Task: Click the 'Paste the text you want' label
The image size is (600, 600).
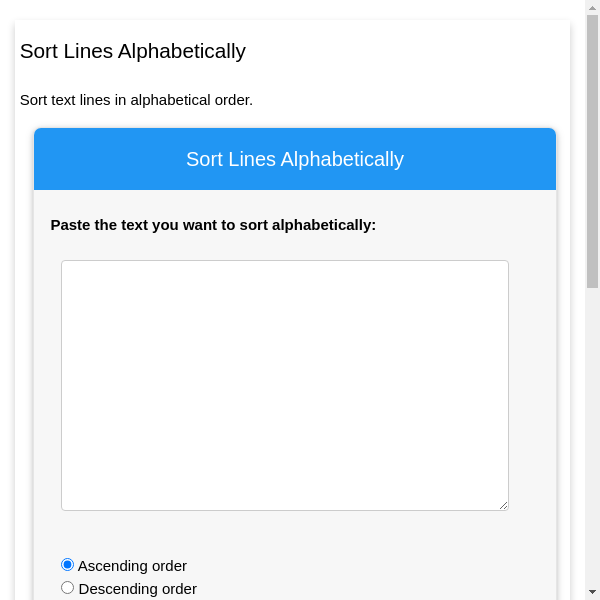Action: coord(213,225)
